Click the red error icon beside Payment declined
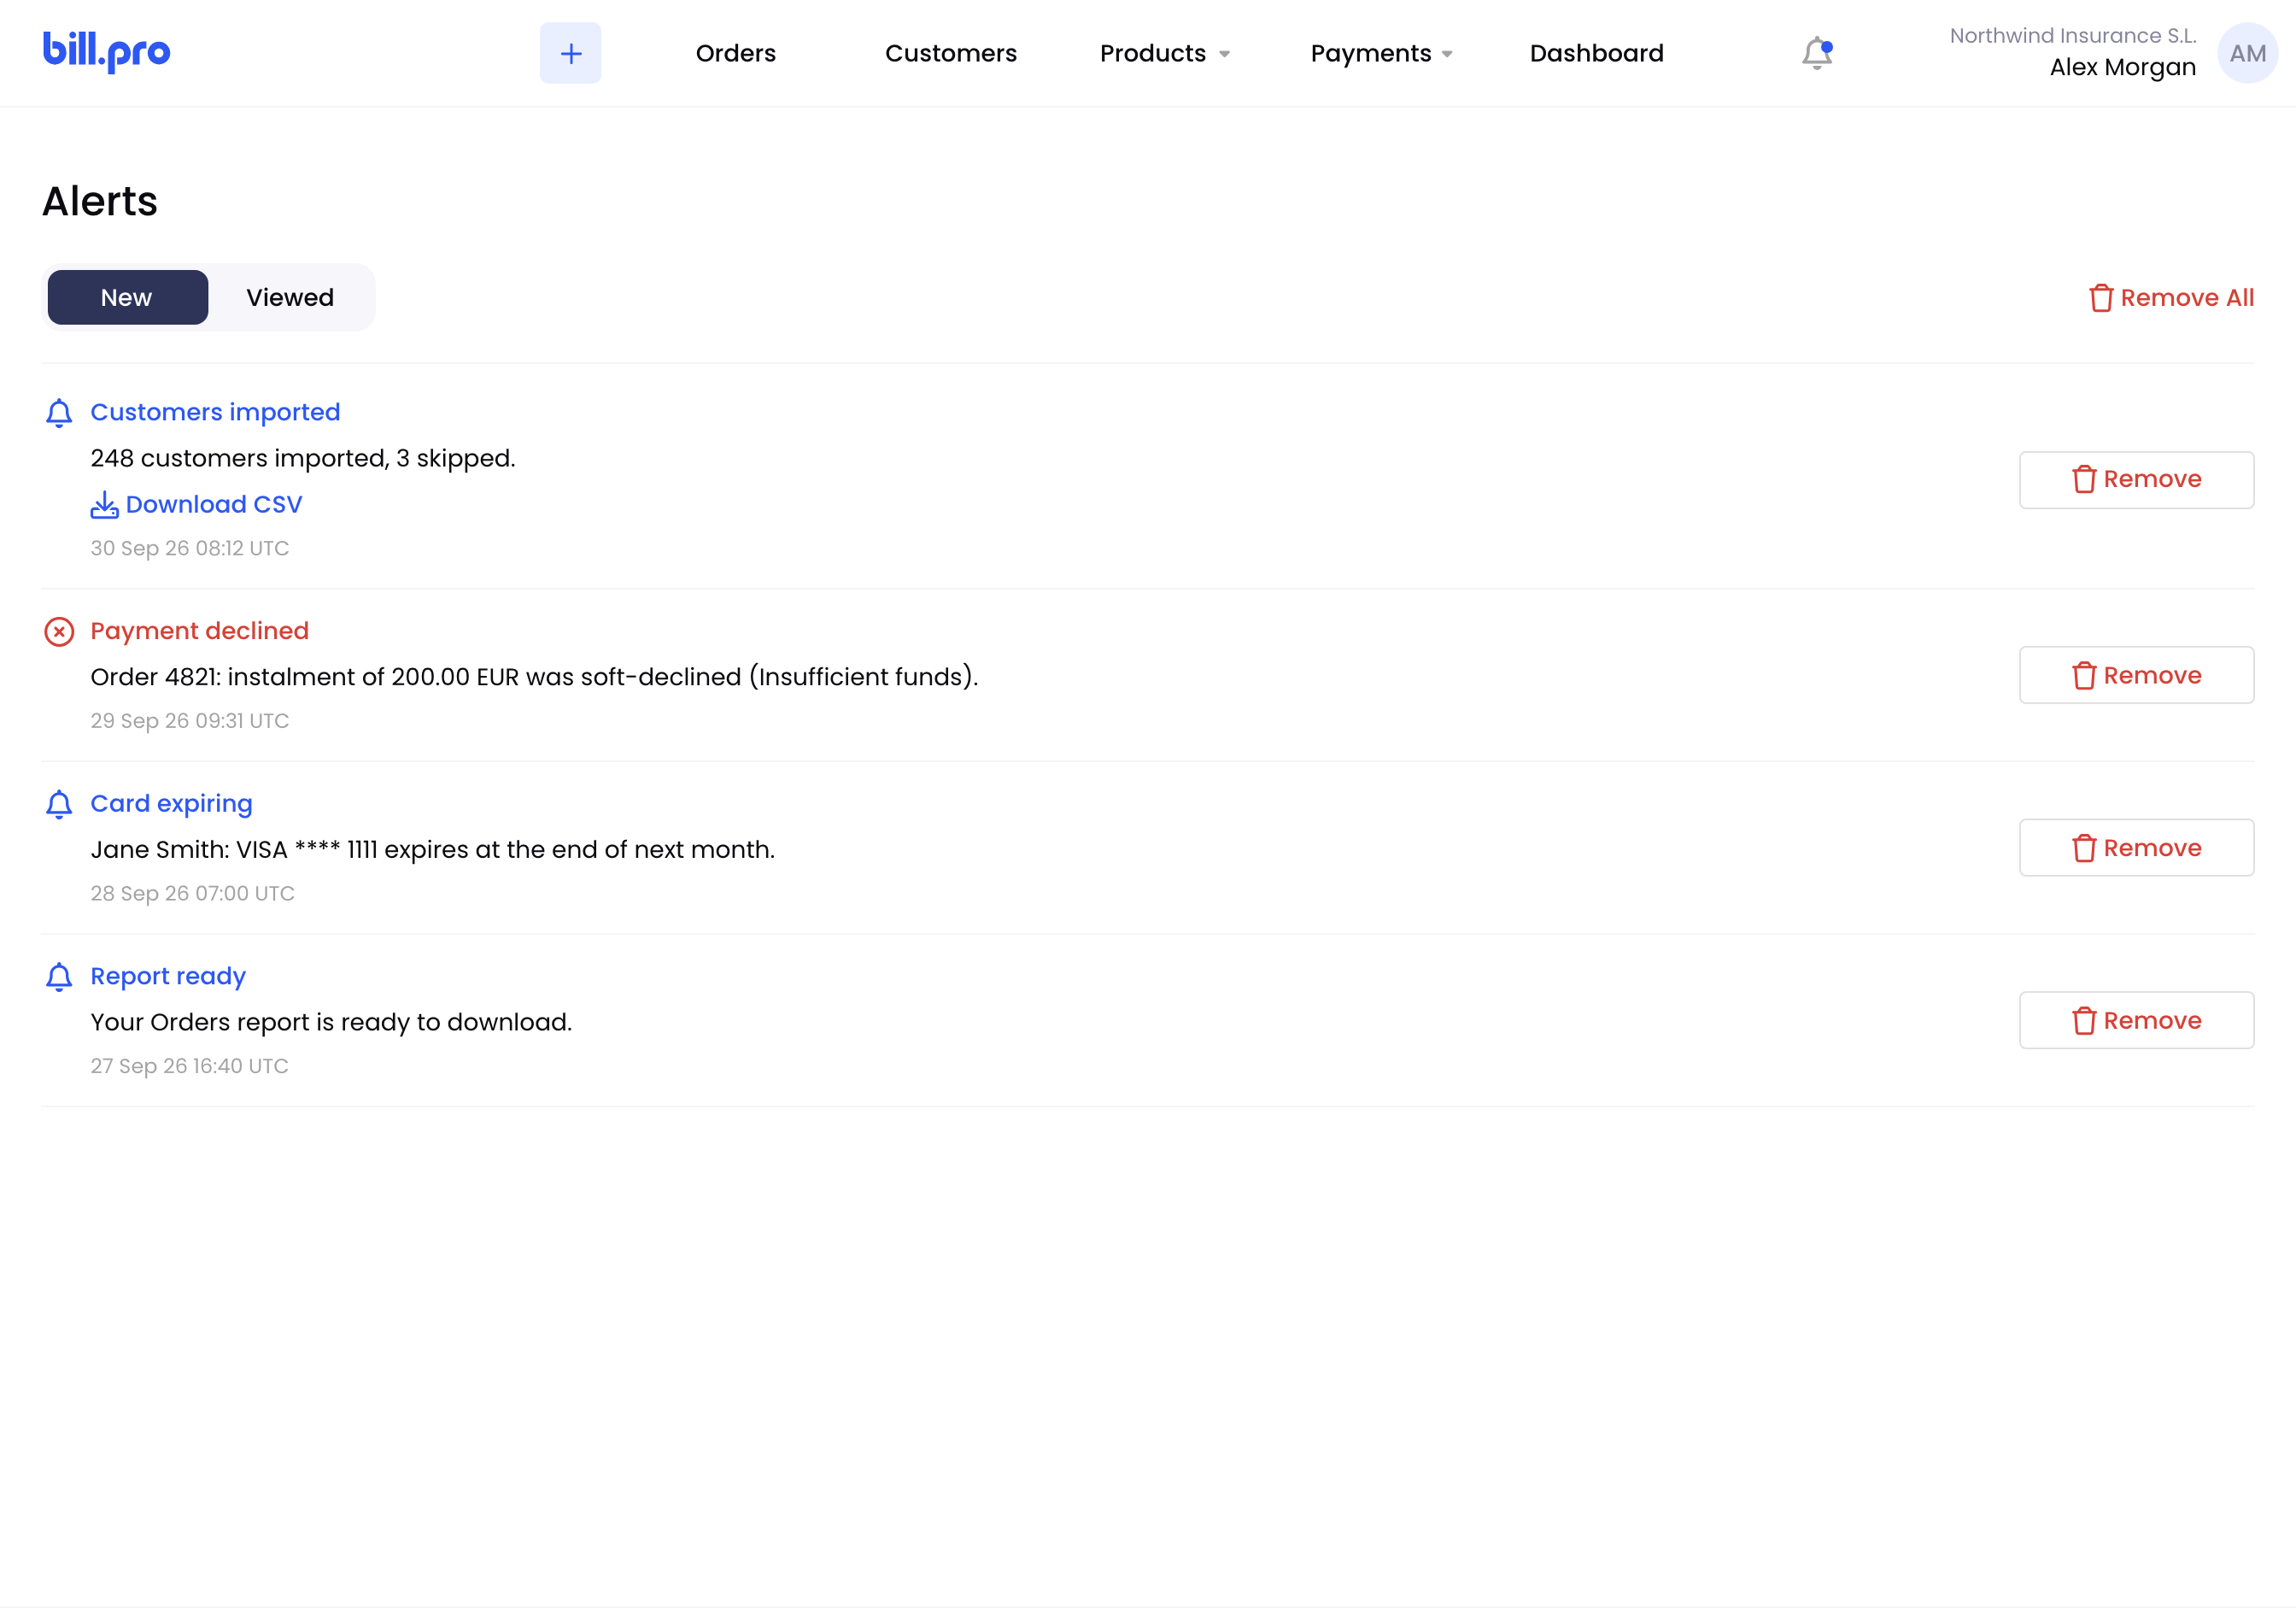This screenshot has height=1620, width=2296. (x=59, y=632)
